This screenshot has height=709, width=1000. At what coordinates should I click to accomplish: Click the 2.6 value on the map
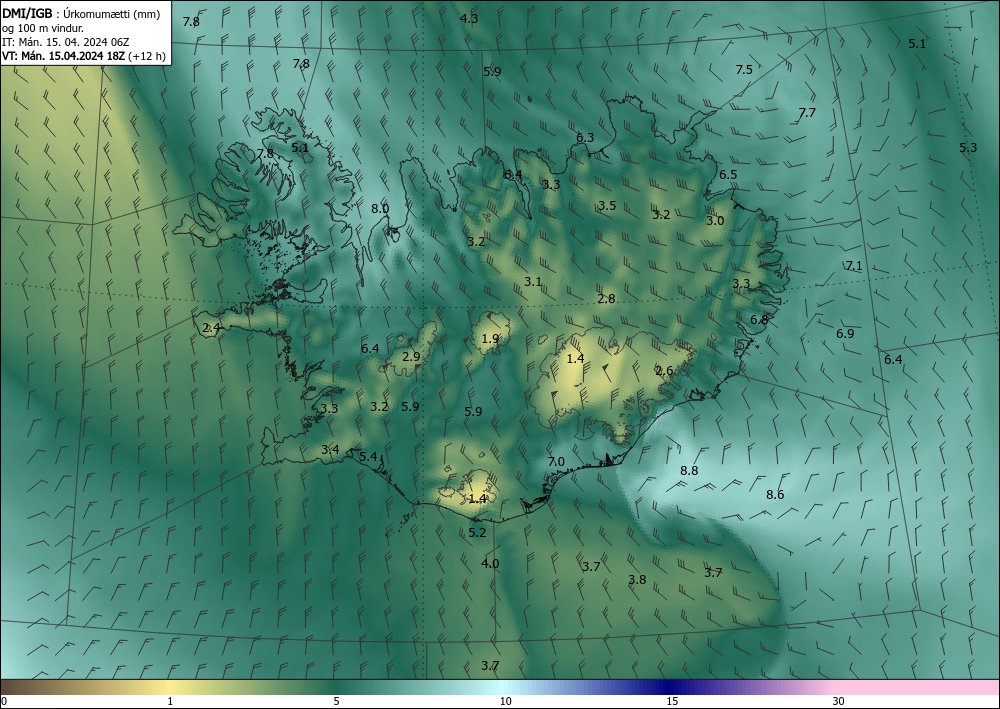[x=665, y=370]
